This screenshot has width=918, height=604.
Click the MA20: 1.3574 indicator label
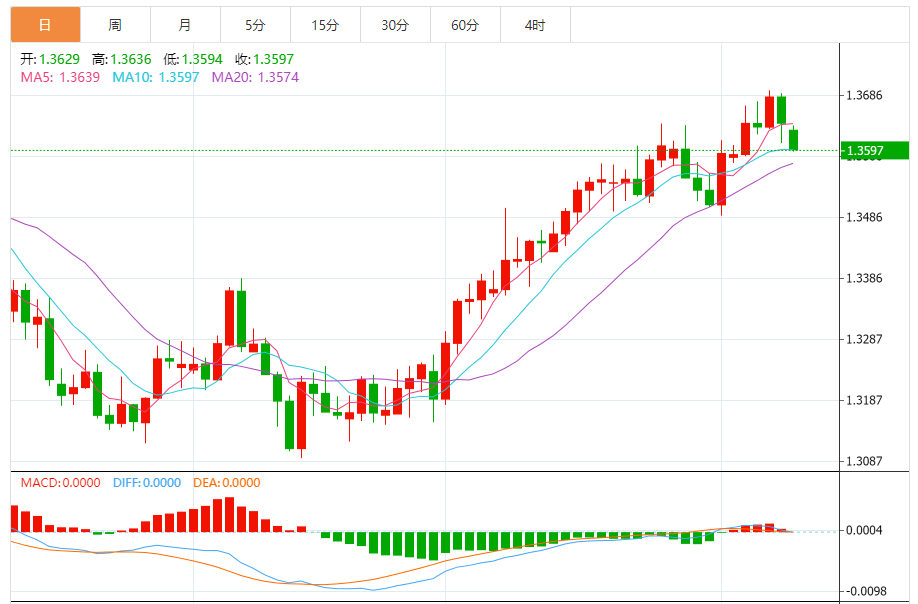[x=255, y=77]
